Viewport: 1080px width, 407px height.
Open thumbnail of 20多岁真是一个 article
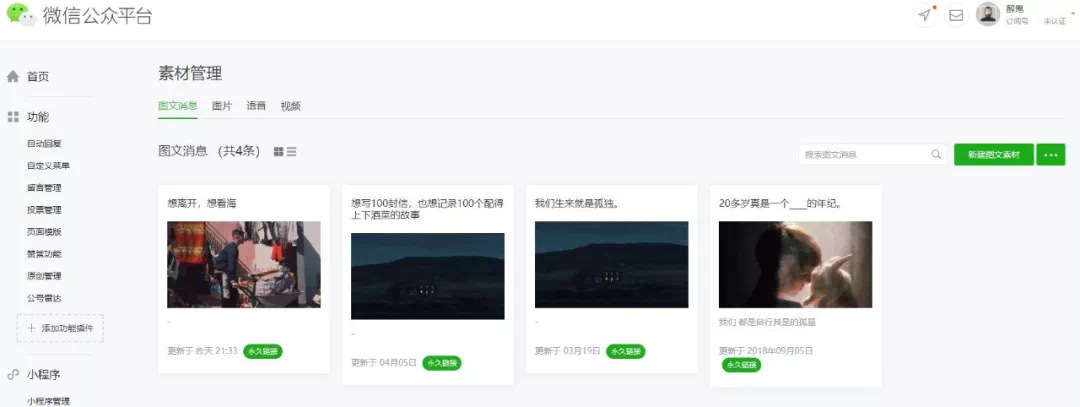click(796, 264)
